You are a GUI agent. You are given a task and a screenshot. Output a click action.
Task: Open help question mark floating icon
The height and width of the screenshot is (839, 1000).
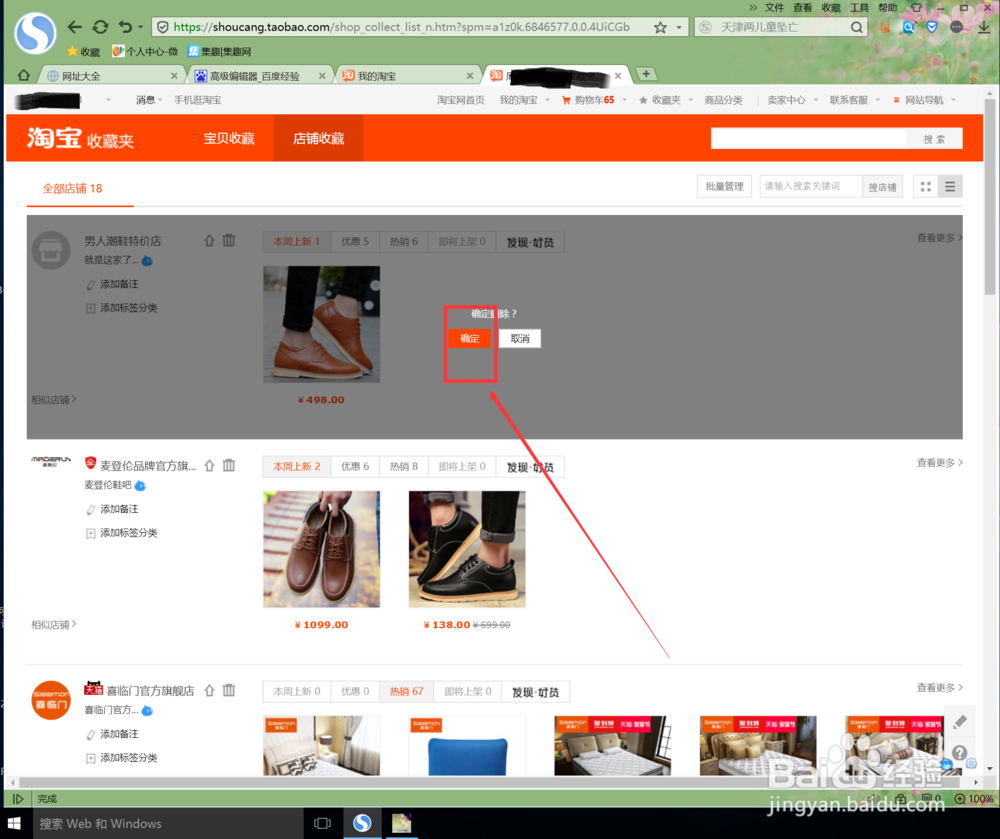959,752
